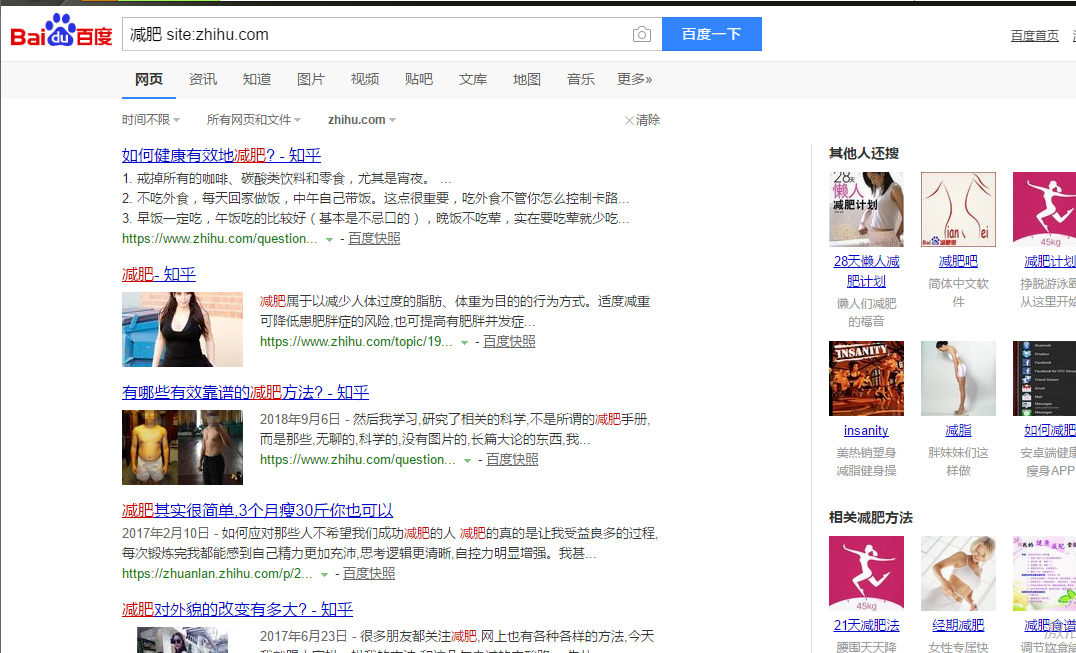The width and height of the screenshot is (1076, 653).
Task: Open 百度快照 for 2018年9月6日 result
Action: click(x=512, y=460)
